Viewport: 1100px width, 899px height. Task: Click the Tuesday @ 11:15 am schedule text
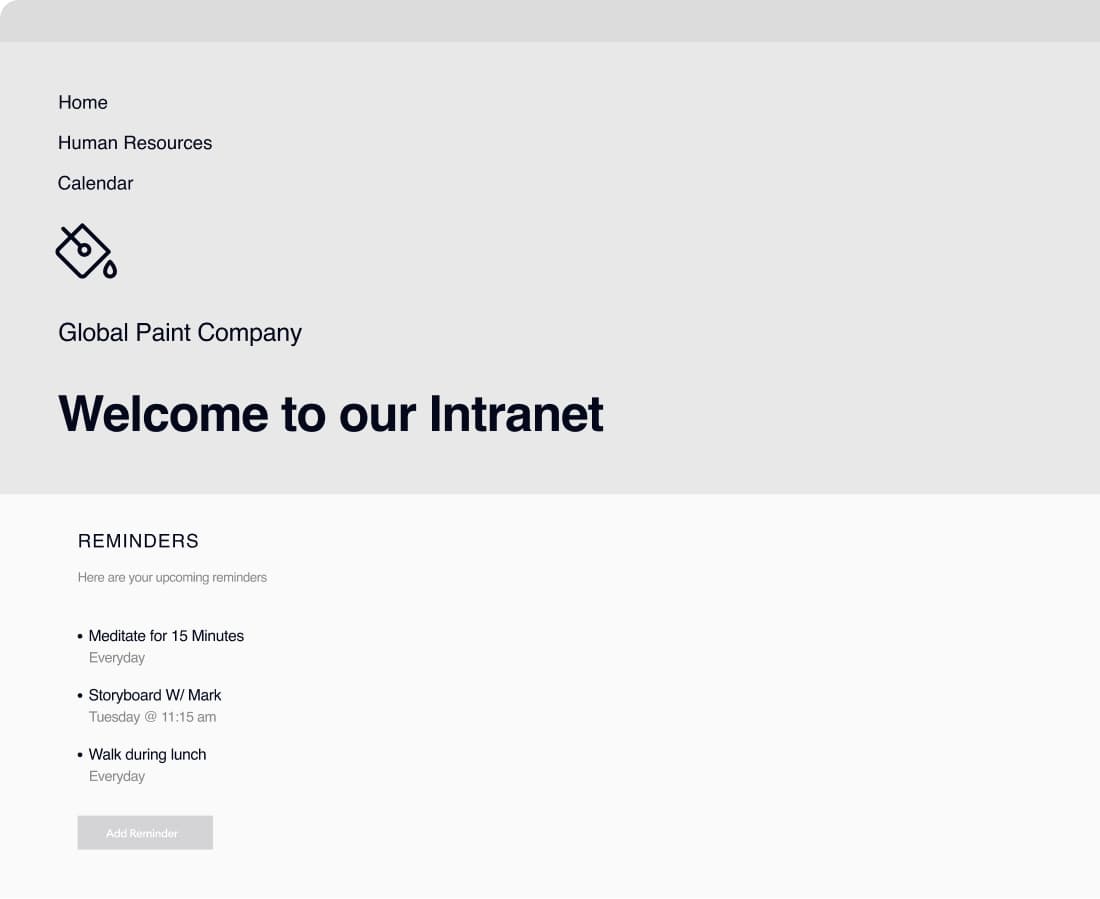tap(153, 717)
